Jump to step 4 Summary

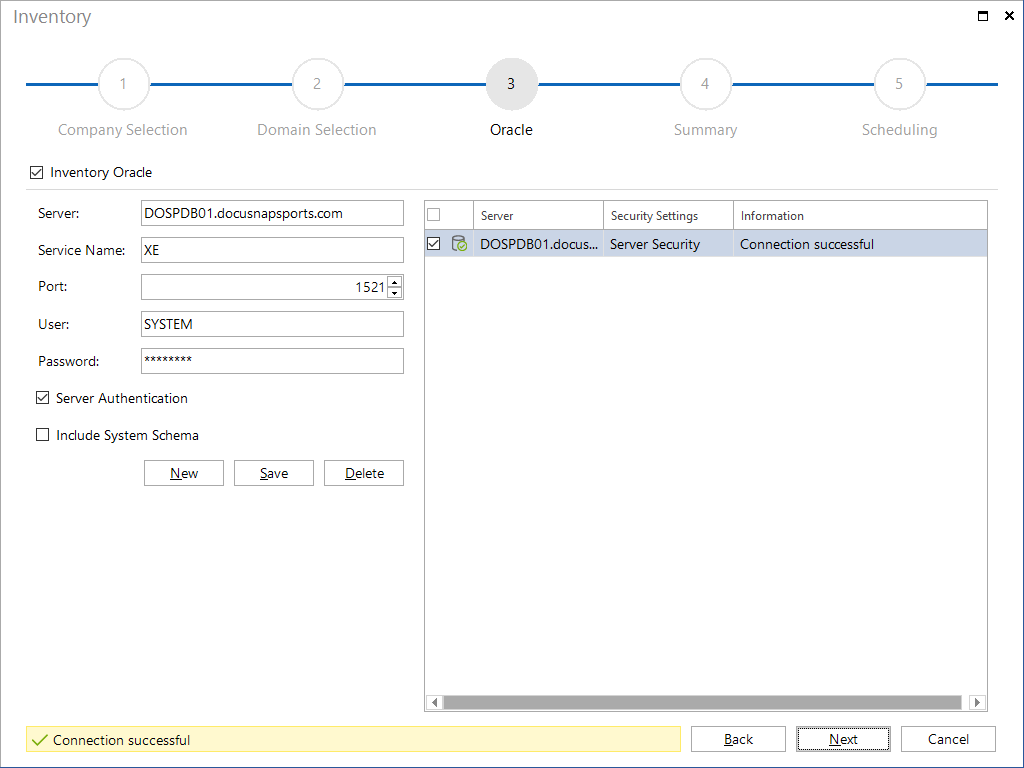[705, 84]
